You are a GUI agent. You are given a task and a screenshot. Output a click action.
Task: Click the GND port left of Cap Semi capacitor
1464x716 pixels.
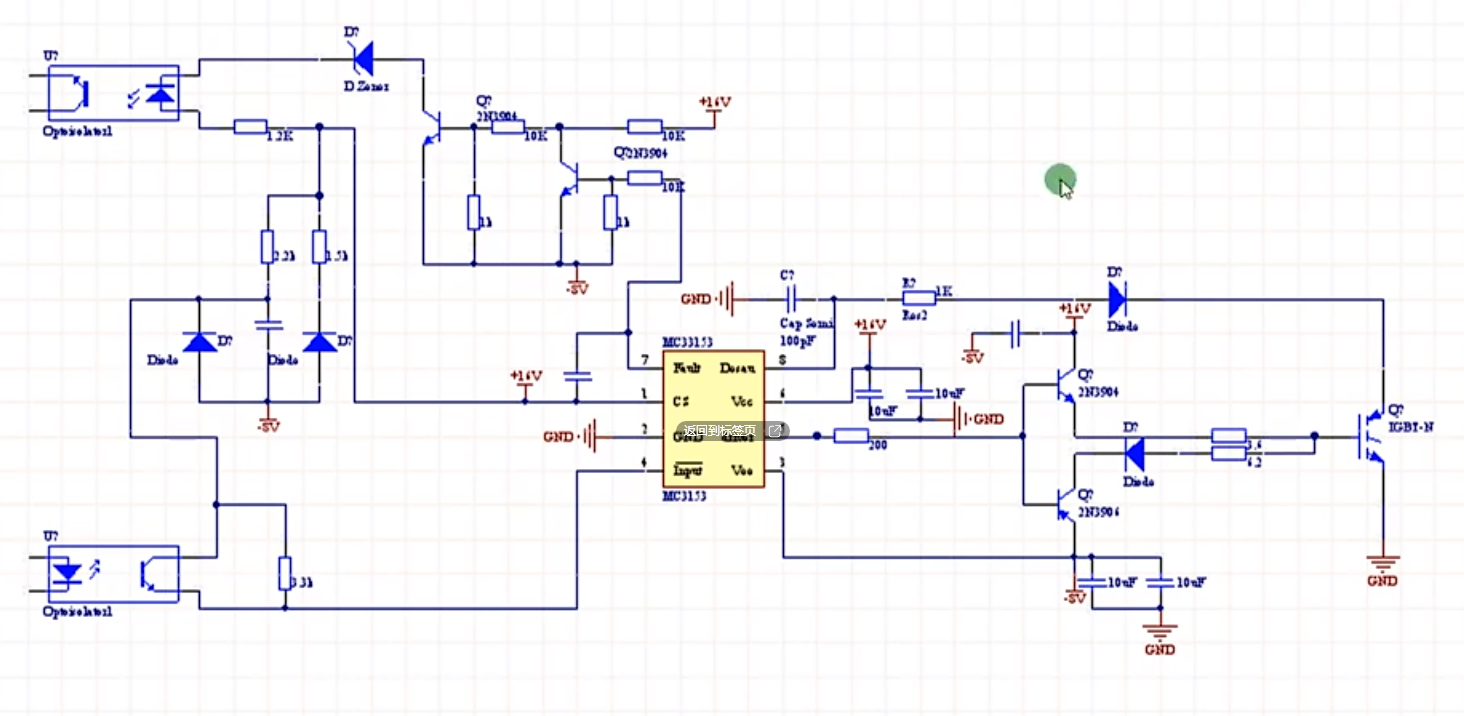(x=708, y=298)
